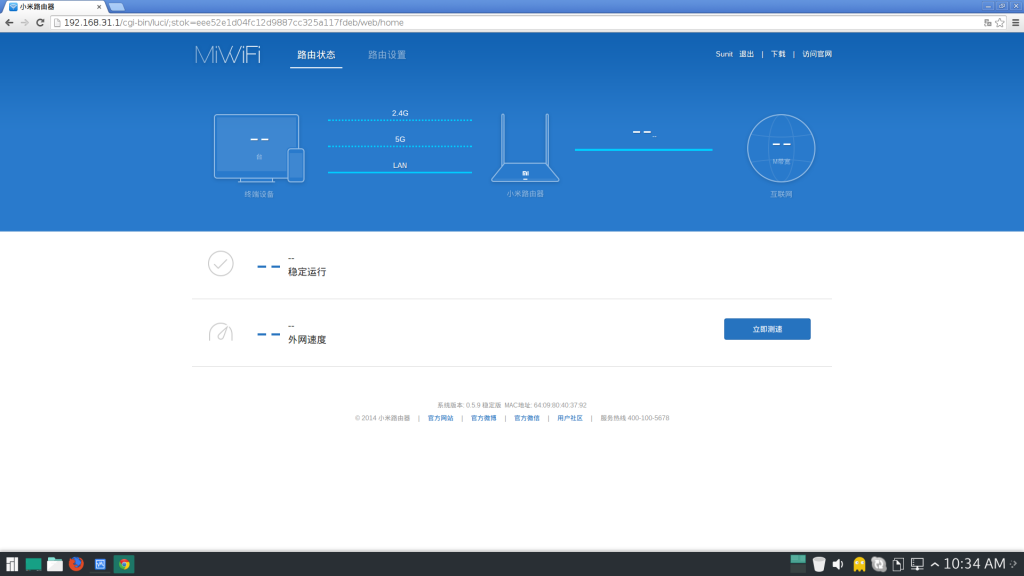This screenshot has width=1024, height=576.
Task: Go back using the browser back arrow
Action: pyautogui.click(x=9, y=23)
